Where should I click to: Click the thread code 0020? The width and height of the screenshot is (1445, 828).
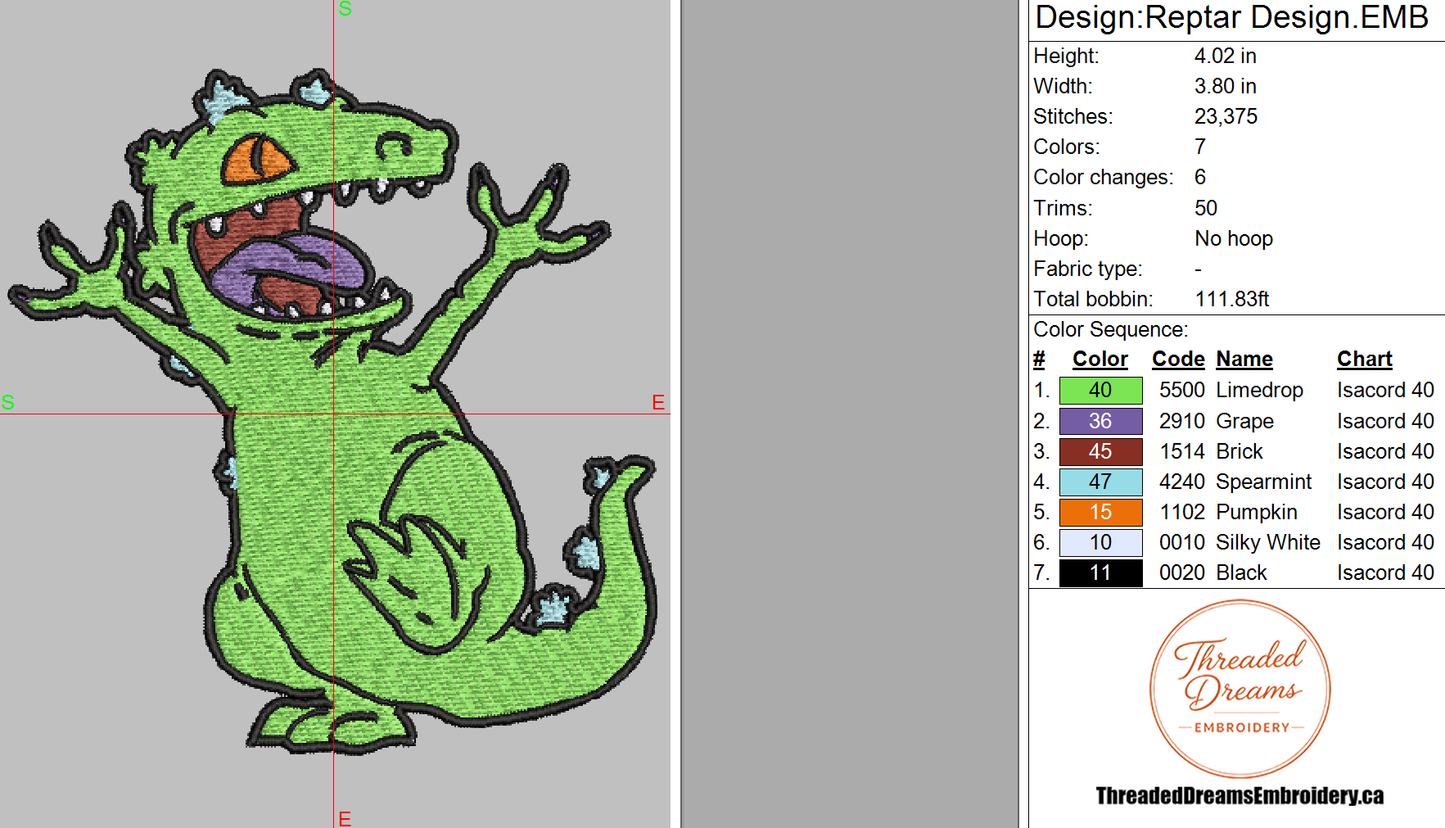point(1182,573)
